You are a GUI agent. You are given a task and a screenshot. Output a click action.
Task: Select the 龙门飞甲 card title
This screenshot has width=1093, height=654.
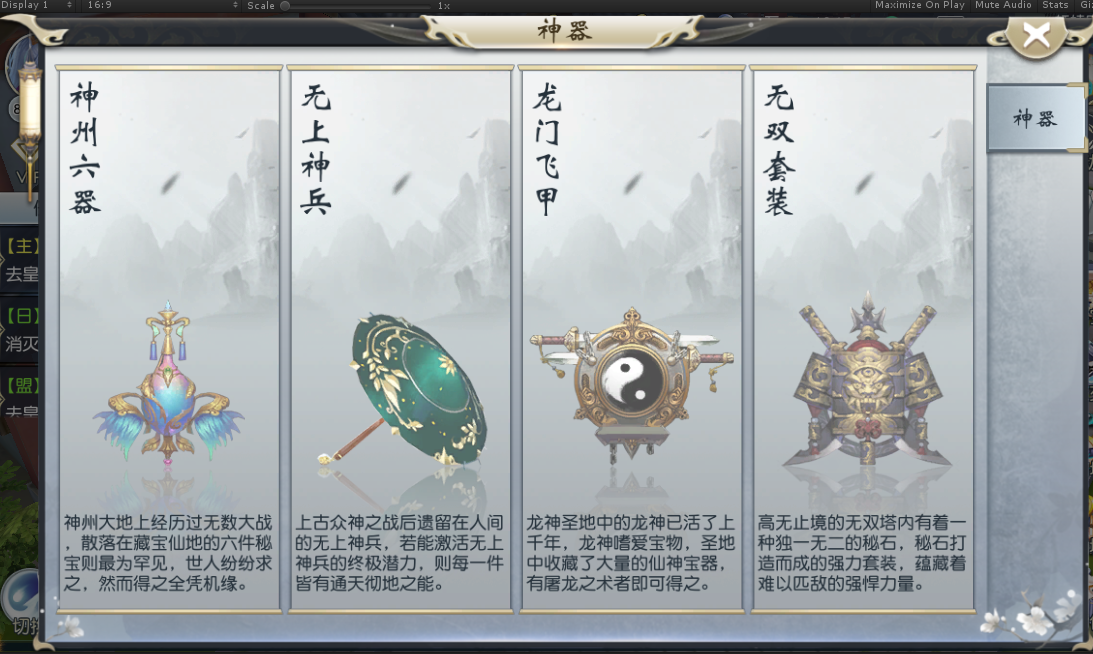pos(547,149)
